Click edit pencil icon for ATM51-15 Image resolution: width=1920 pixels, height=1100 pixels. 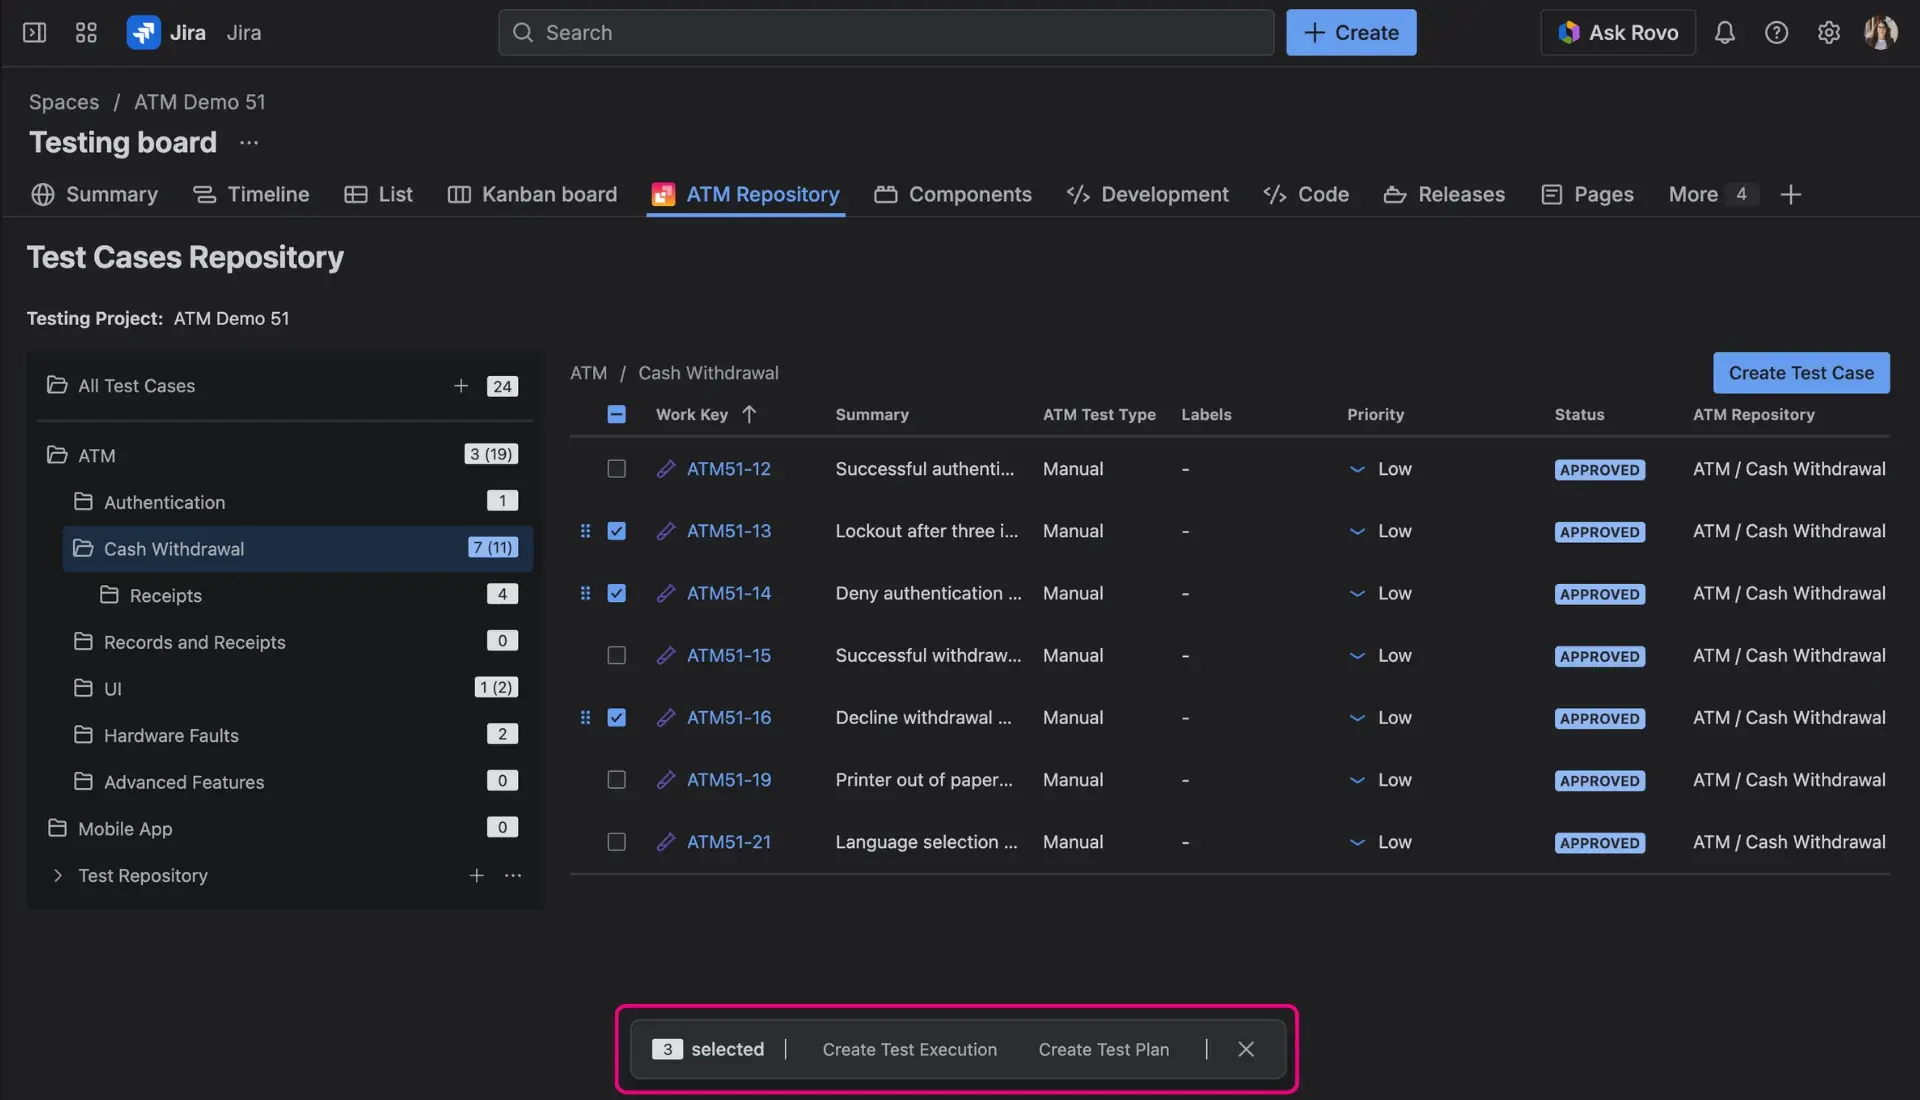(666, 655)
